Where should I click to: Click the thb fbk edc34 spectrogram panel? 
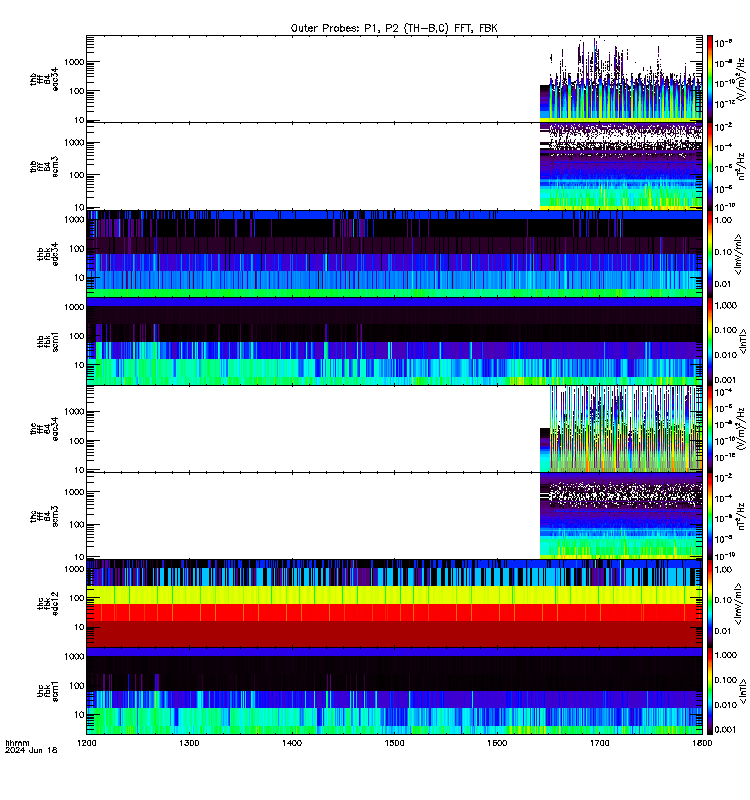coord(394,254)
